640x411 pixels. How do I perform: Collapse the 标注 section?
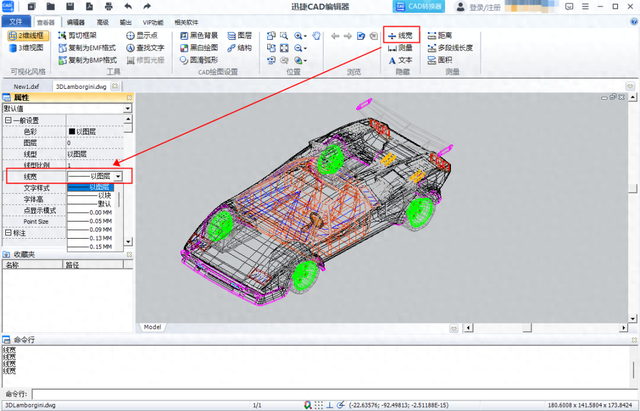tap(8, 233)
